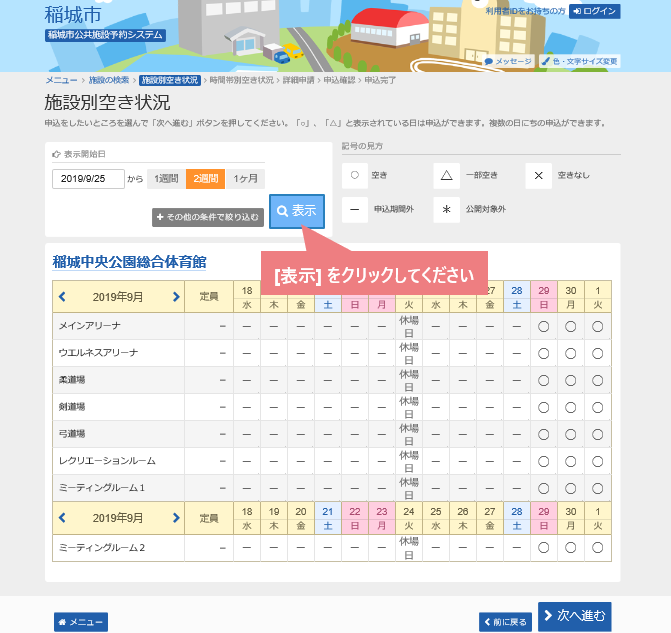The height and width of the screenshot is (633, 671).
Task: Click the 次へ進む next button
Action: tap(575, 616)
